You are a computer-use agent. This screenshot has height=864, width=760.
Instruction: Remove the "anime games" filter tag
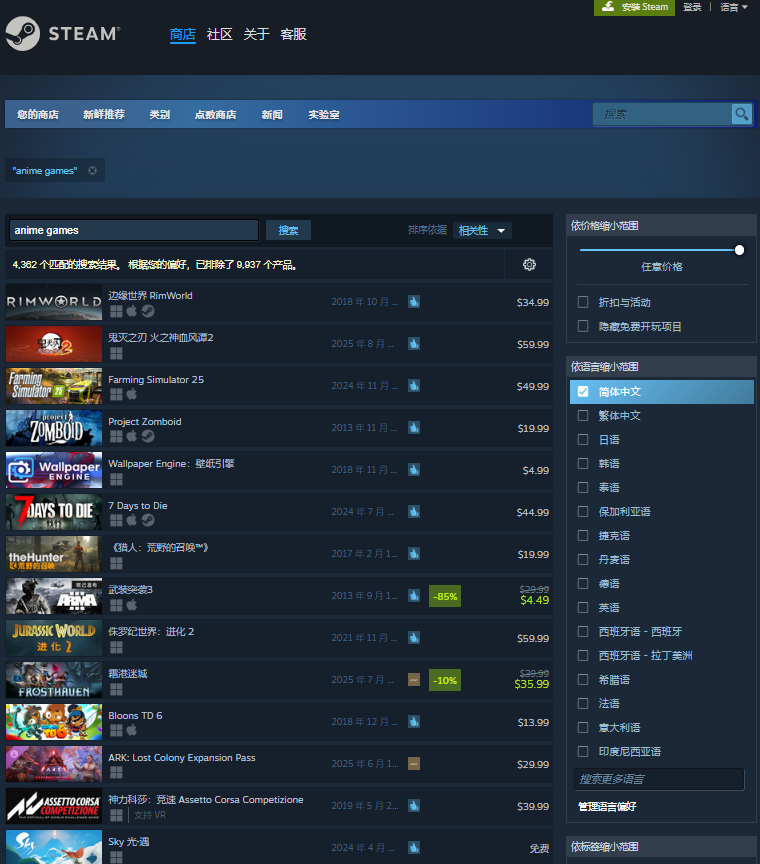click(x=93, y=171)
